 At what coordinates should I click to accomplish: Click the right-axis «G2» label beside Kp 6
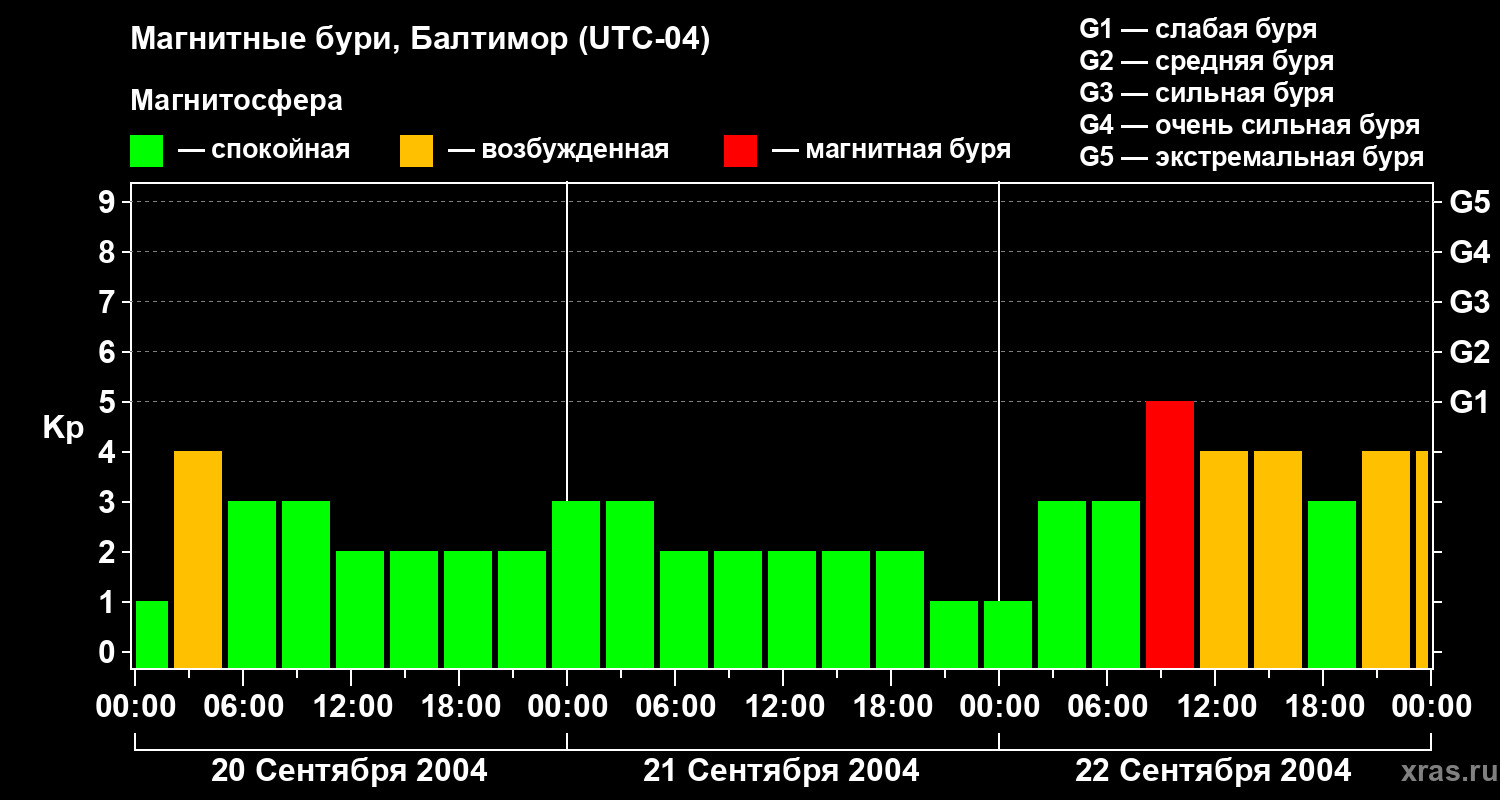pyautogui.click(x=1470, y=352)
